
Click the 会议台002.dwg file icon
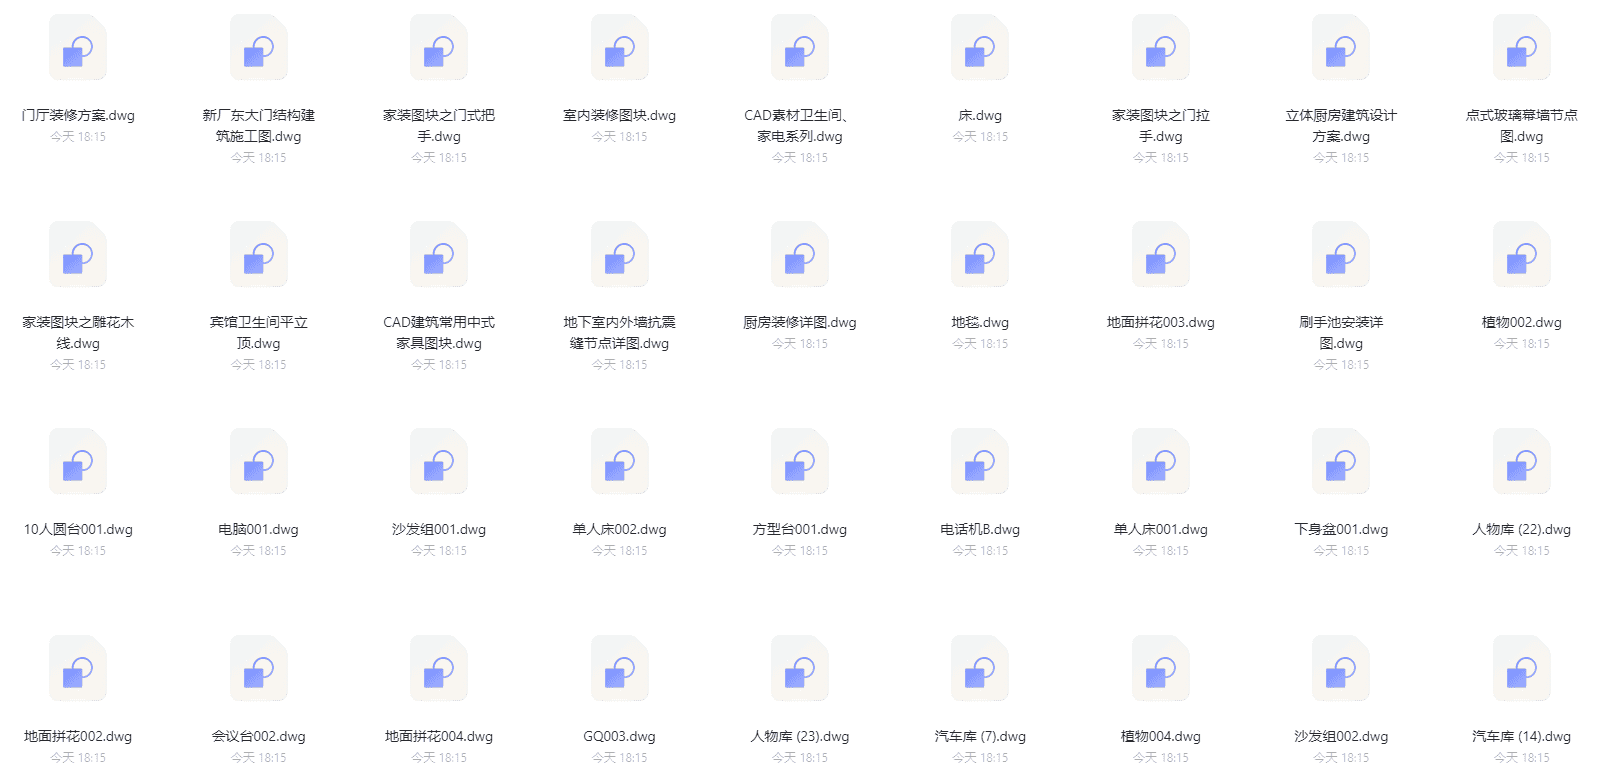[x=259, y=669]
